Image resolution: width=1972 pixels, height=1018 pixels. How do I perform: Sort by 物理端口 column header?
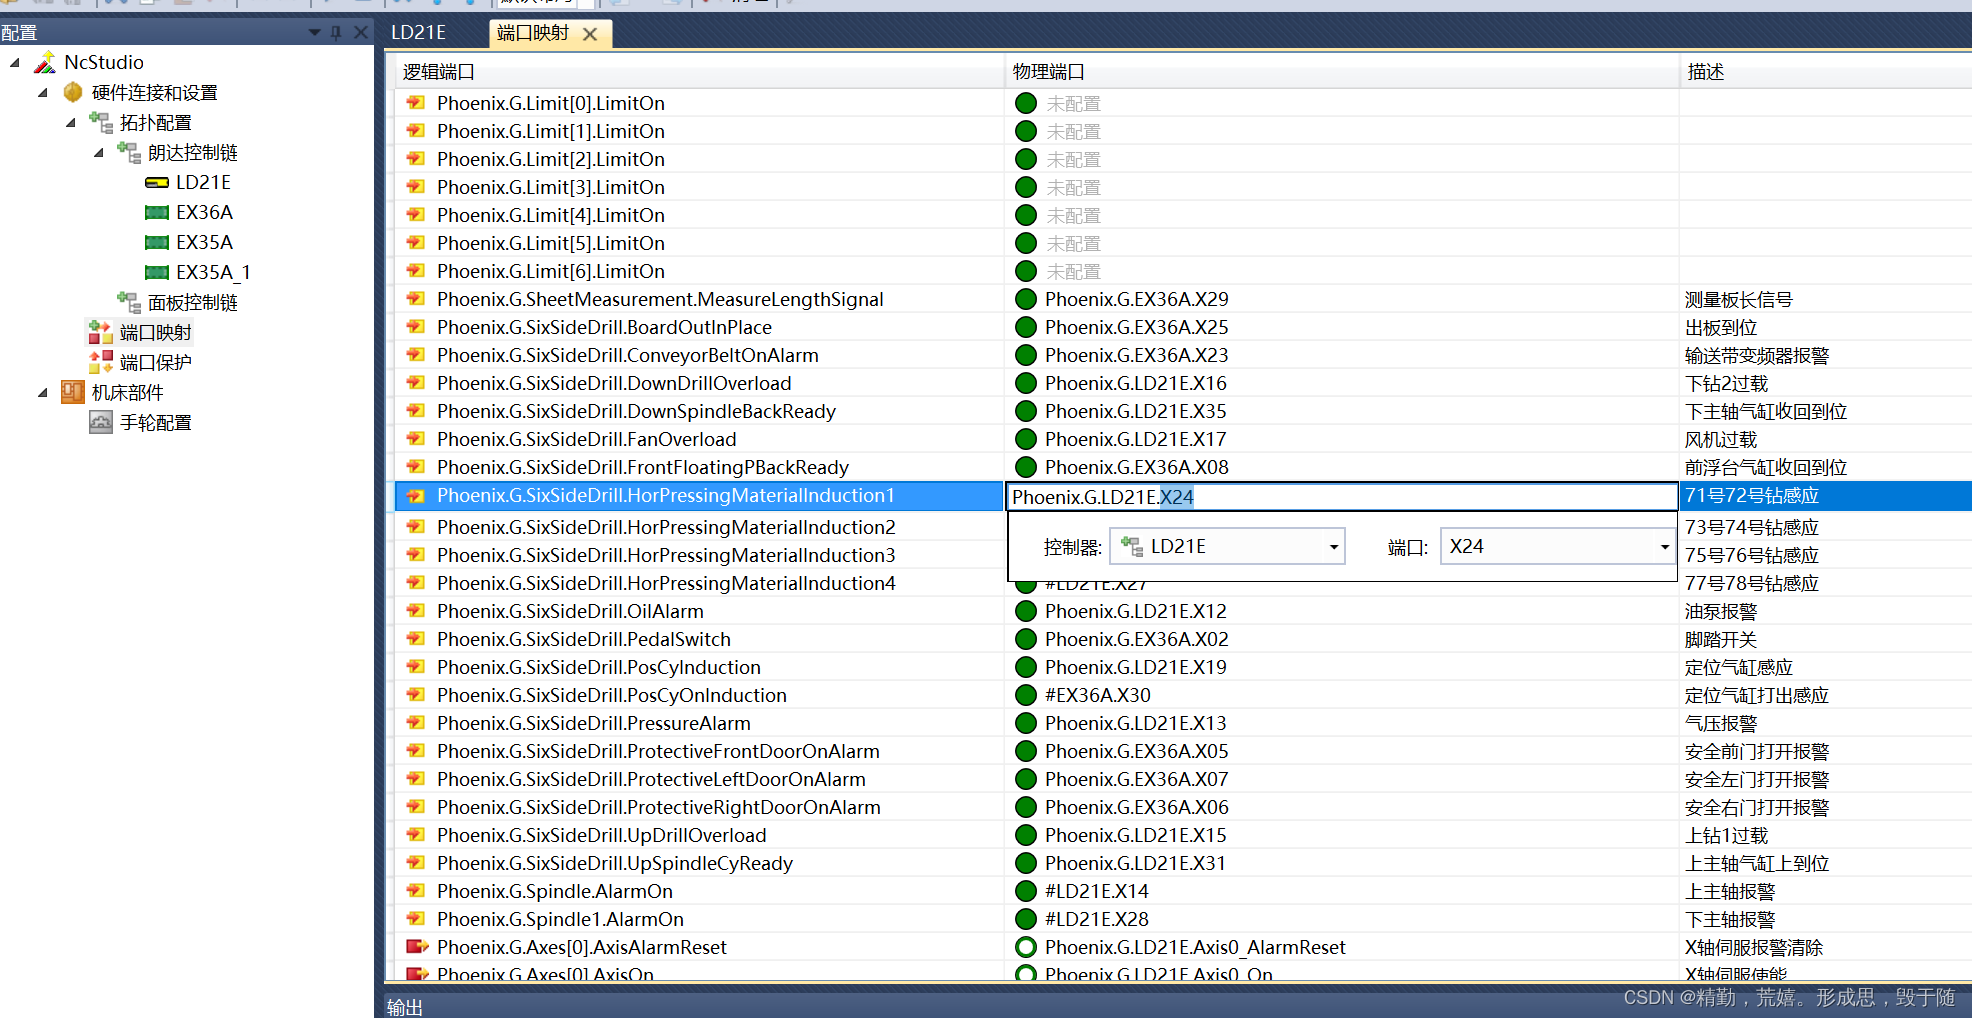(x=1342, y=72)
